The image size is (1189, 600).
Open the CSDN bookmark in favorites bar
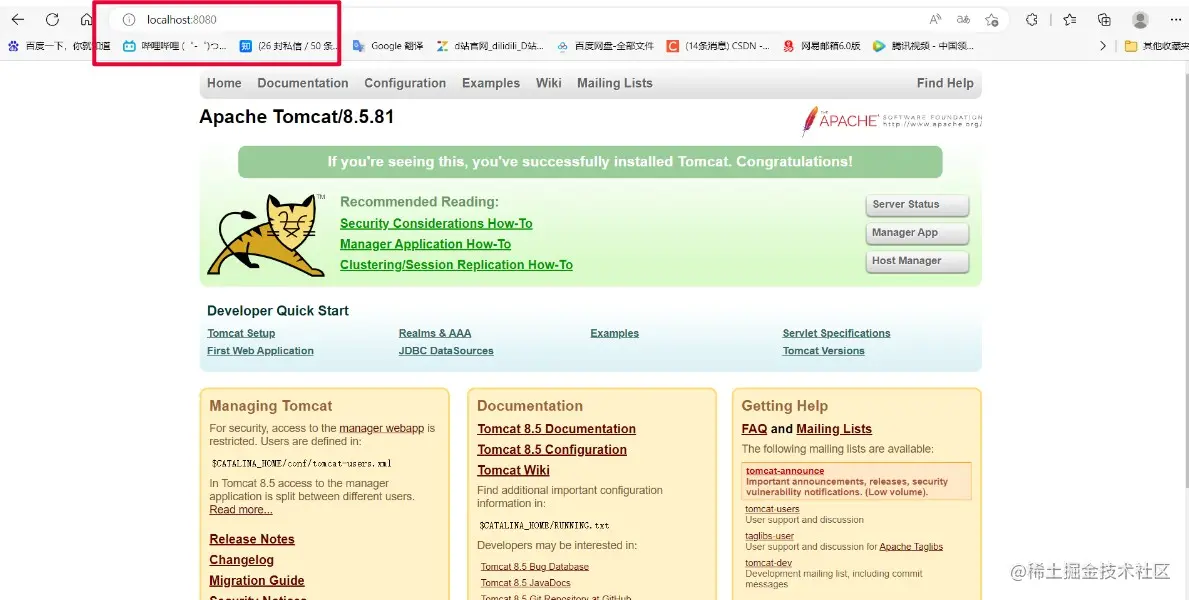718,46
